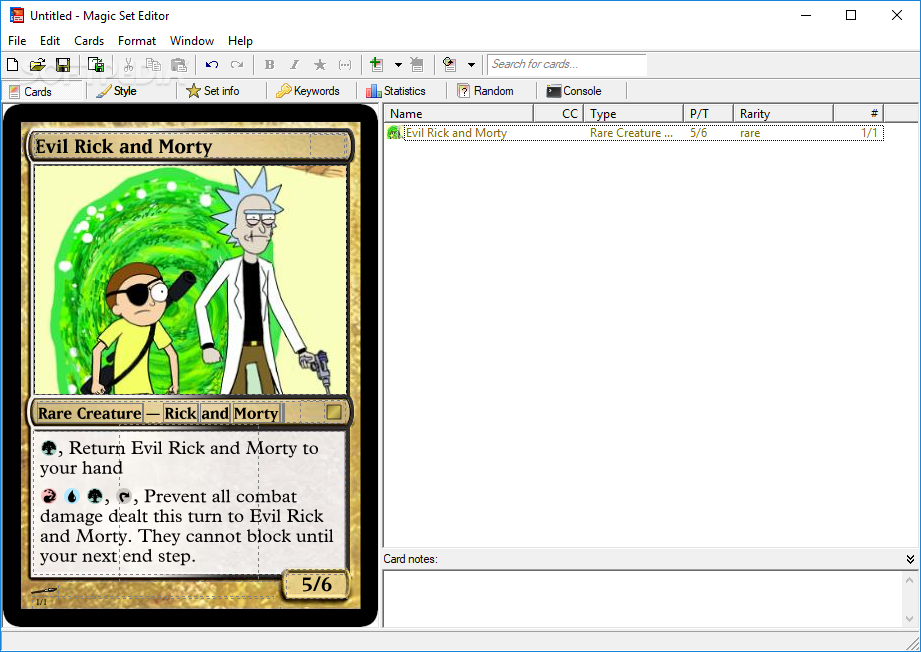
Task: Click in the Search for cards field
Action: (567, 64)
